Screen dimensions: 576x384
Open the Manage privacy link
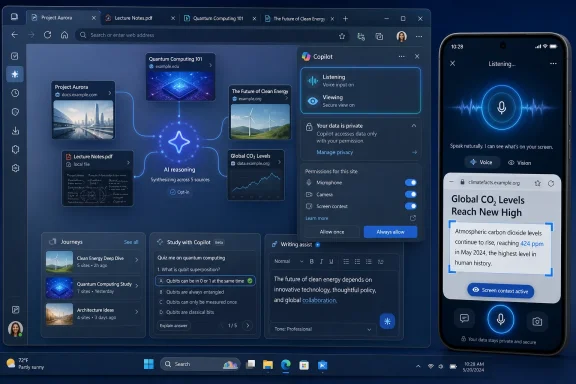[x=335, y=152]
